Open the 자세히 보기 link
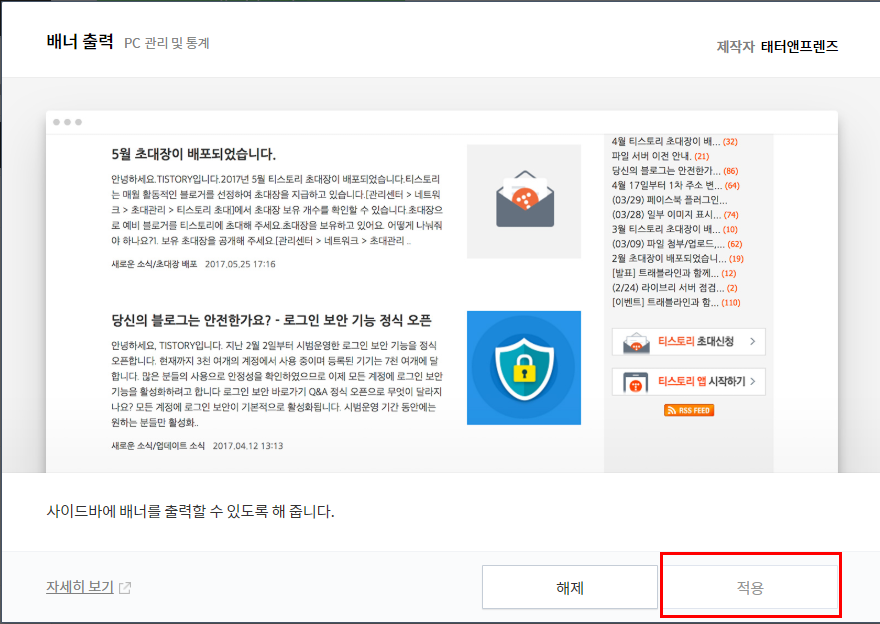 (x=80, y=587)
